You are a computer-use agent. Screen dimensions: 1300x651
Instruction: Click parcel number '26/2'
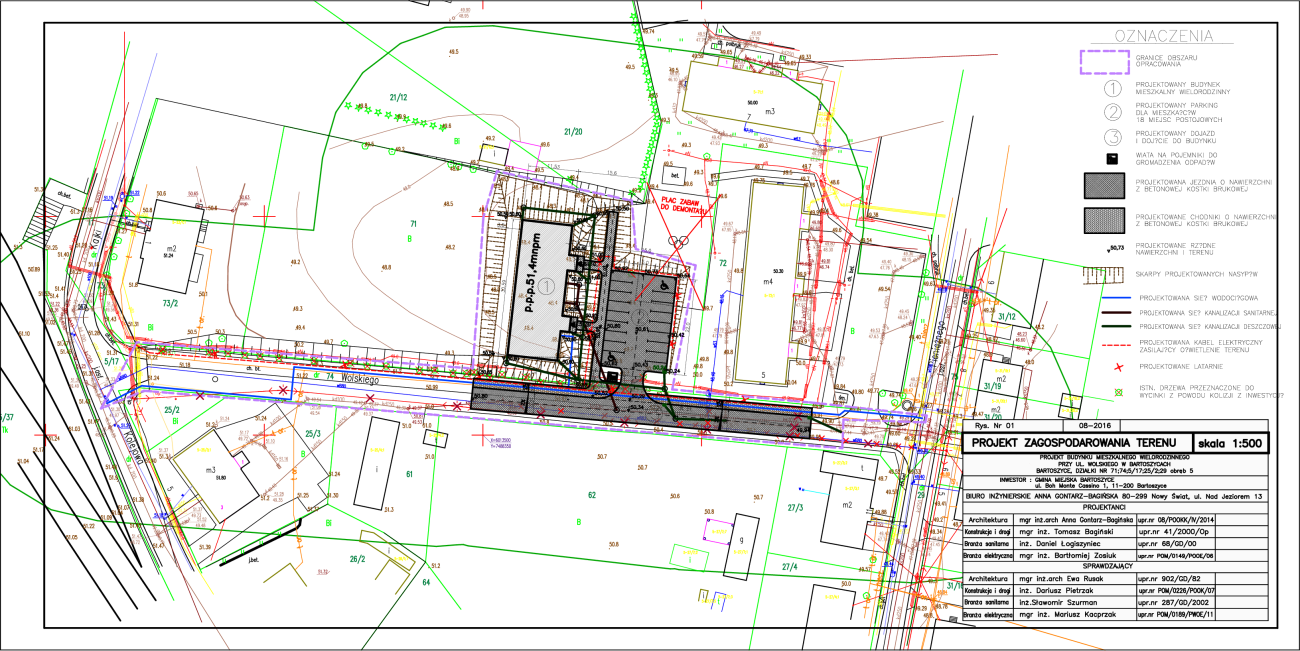click(357, 560)
